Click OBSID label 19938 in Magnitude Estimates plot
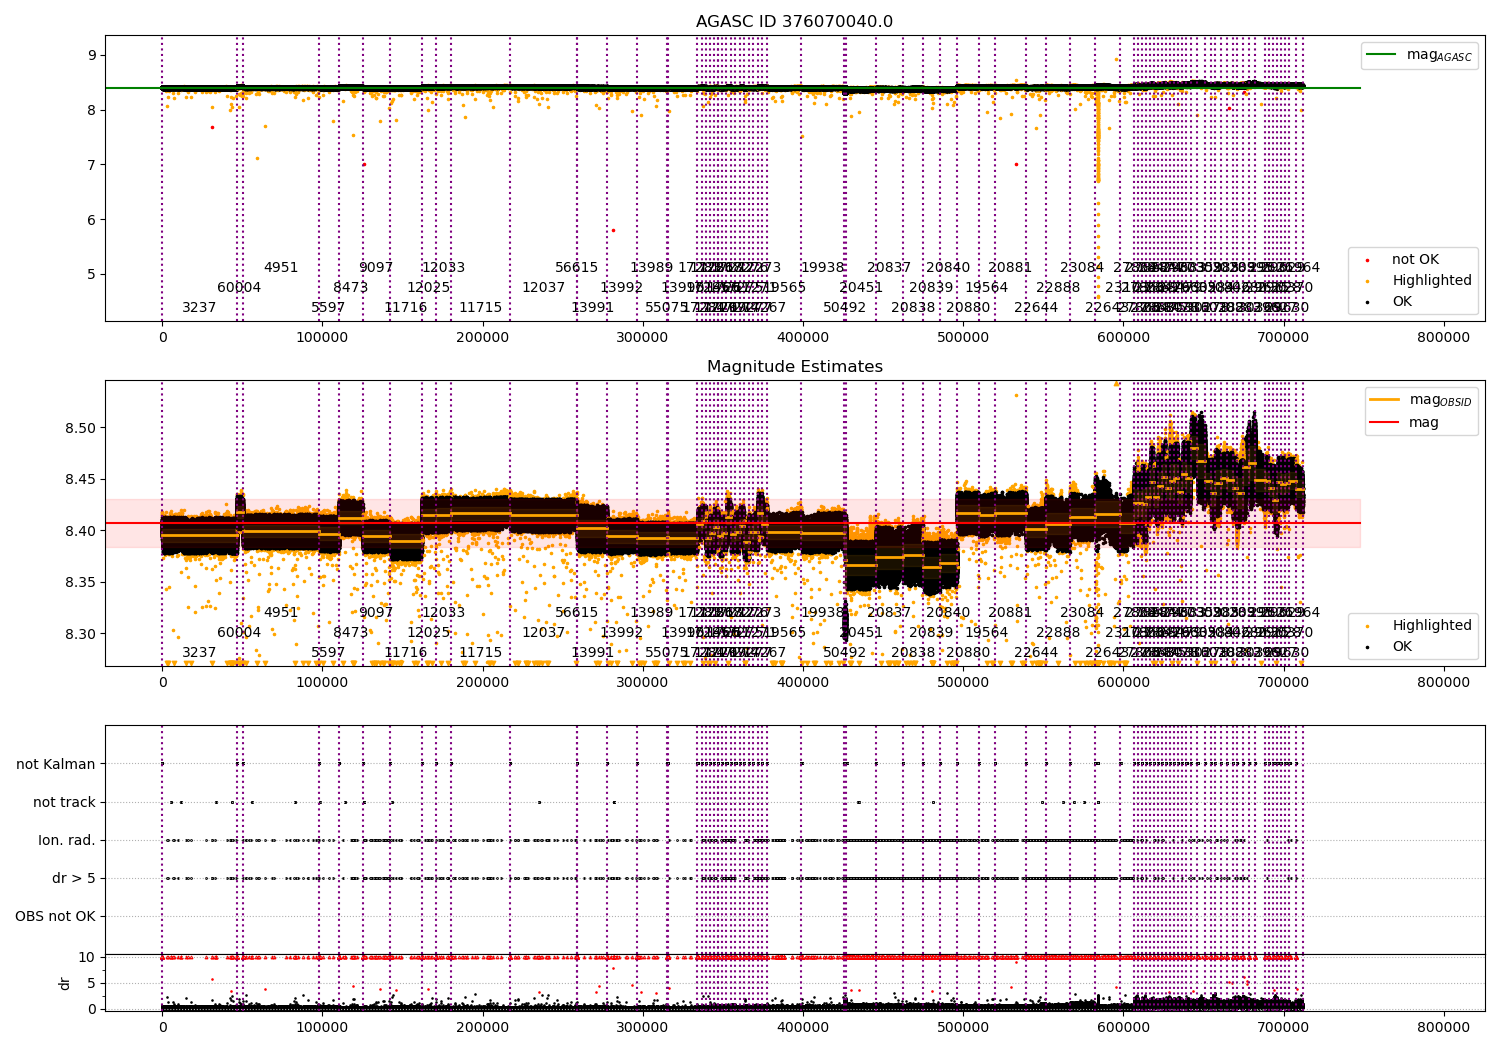Image resolution: width=1500 pixels, height=1050 pixels. (823, 612)
